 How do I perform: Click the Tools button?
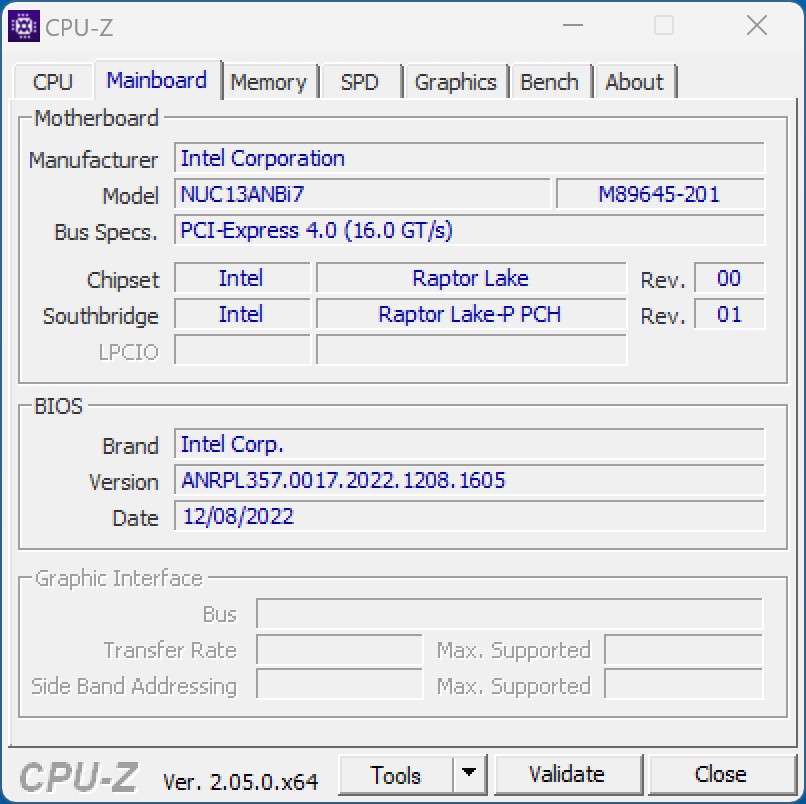(x=396, y=774)
